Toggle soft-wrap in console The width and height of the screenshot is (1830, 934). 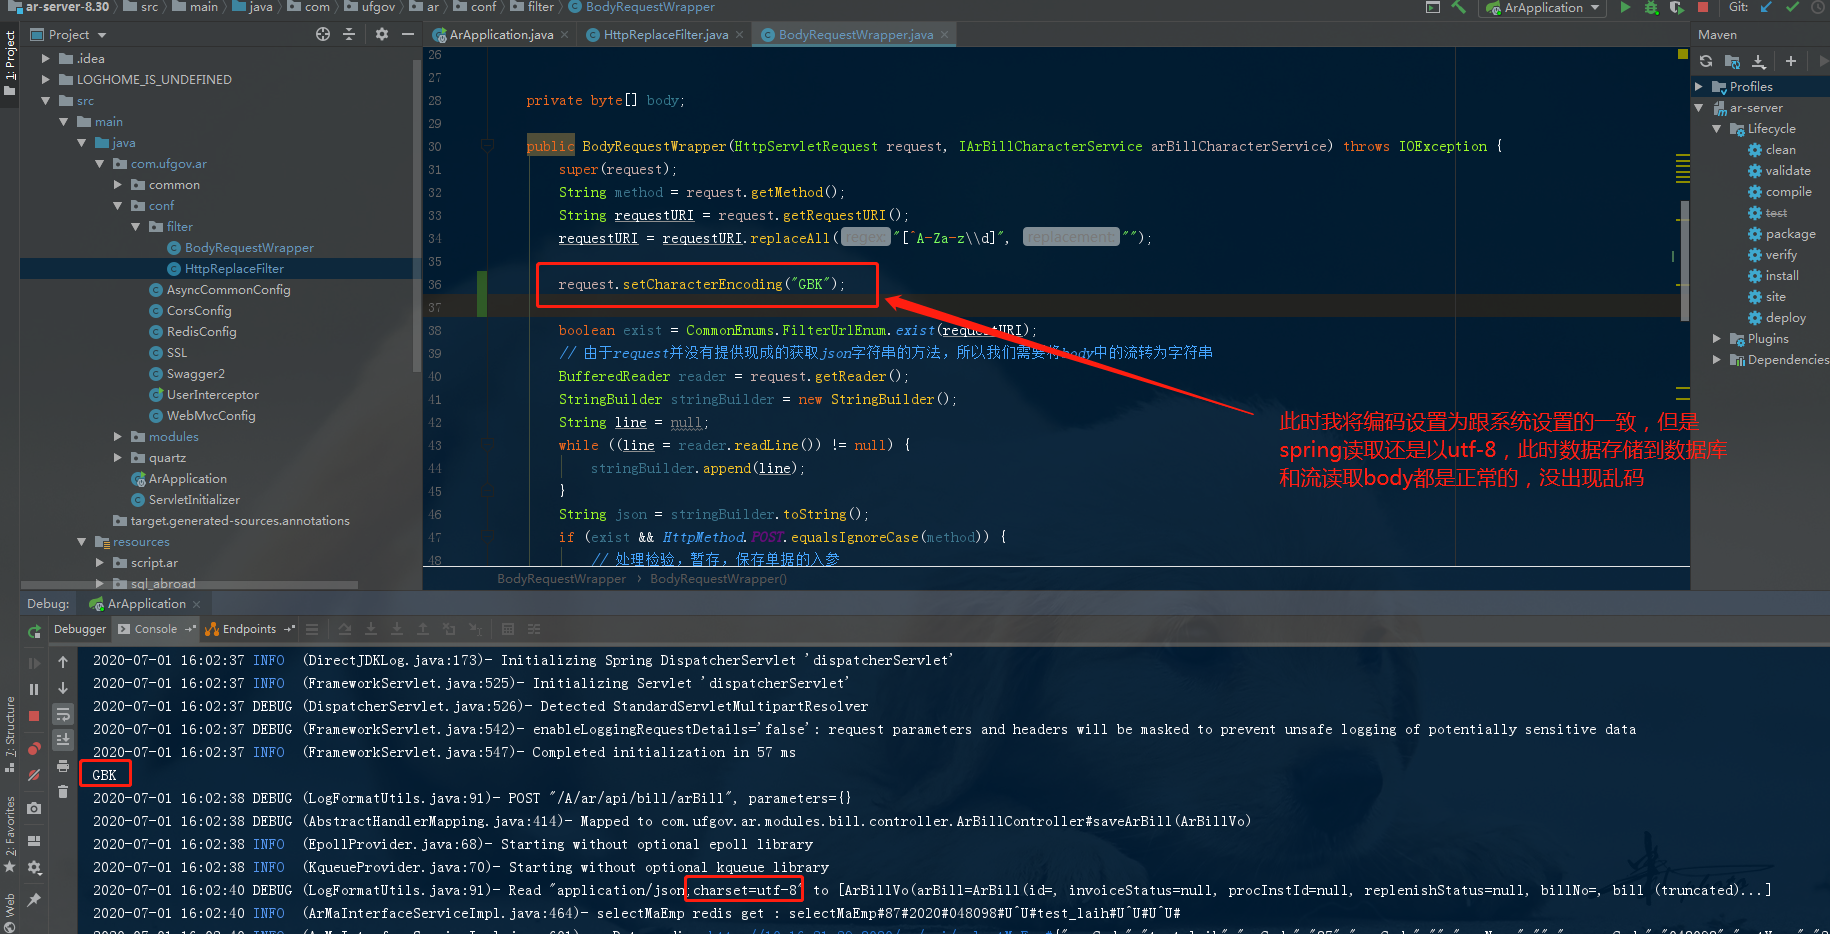(x=63, y=714)
